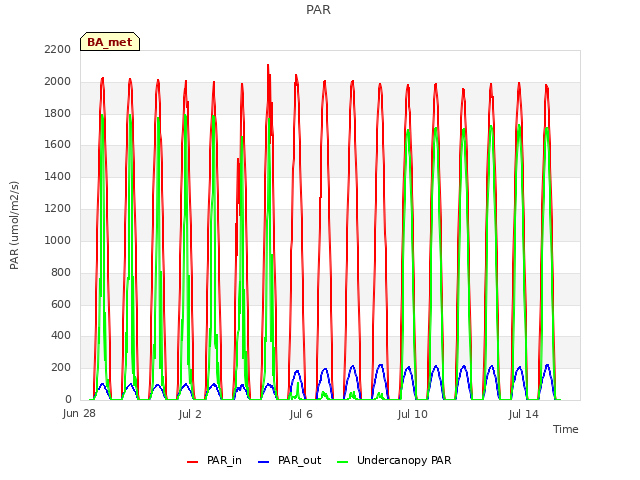Click the Jul 14 x-axis tick label

pos(523,414)
